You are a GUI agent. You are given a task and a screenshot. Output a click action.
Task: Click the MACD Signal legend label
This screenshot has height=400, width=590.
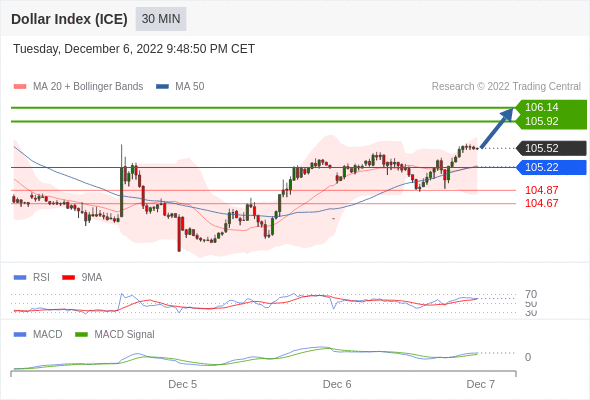coord(124,334)
